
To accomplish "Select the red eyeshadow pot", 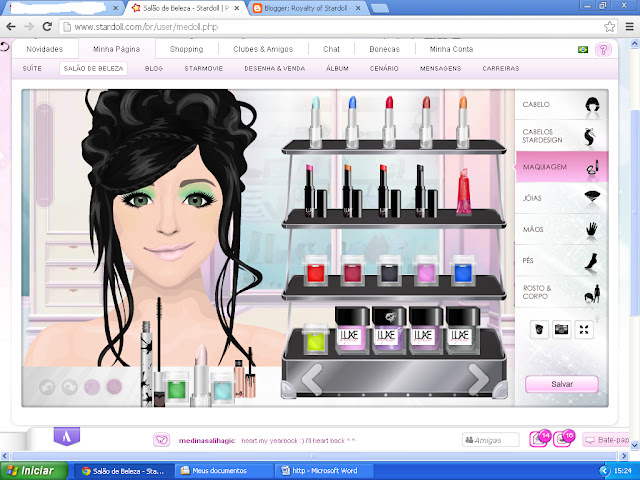I will (316, 271).
